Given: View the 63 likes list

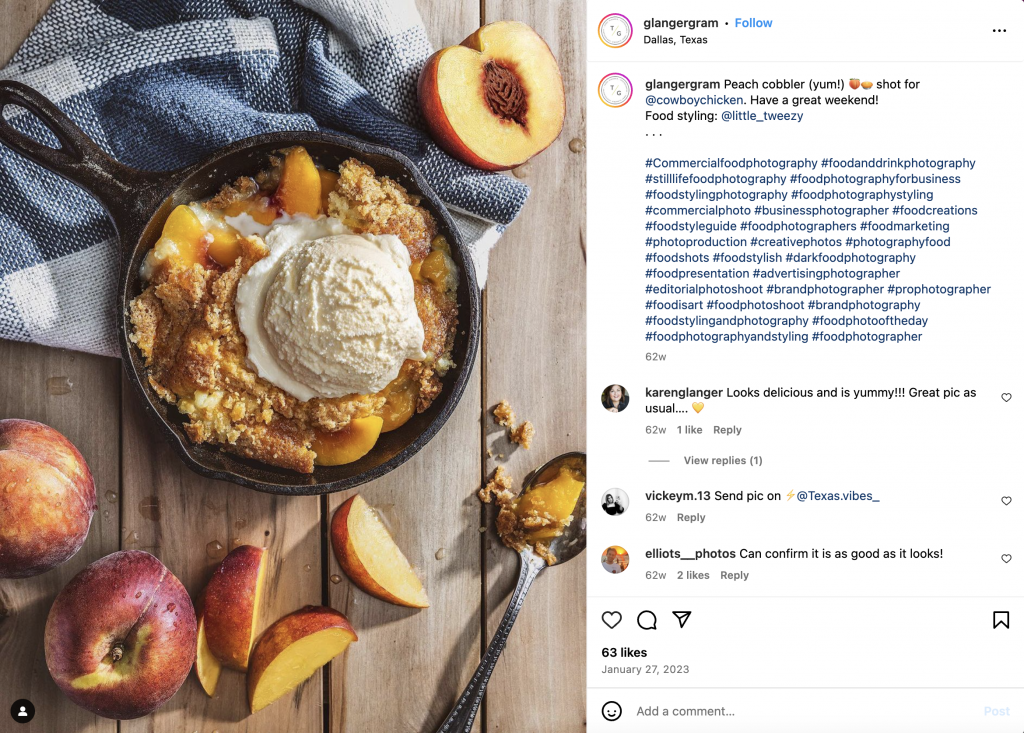Looking at the screenshot, I should pos(624,652).
